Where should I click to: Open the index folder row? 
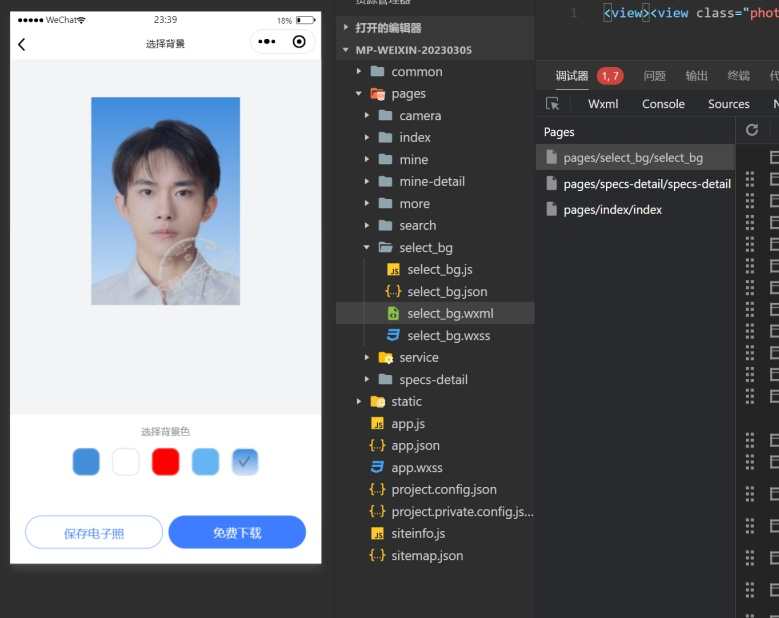435,138
